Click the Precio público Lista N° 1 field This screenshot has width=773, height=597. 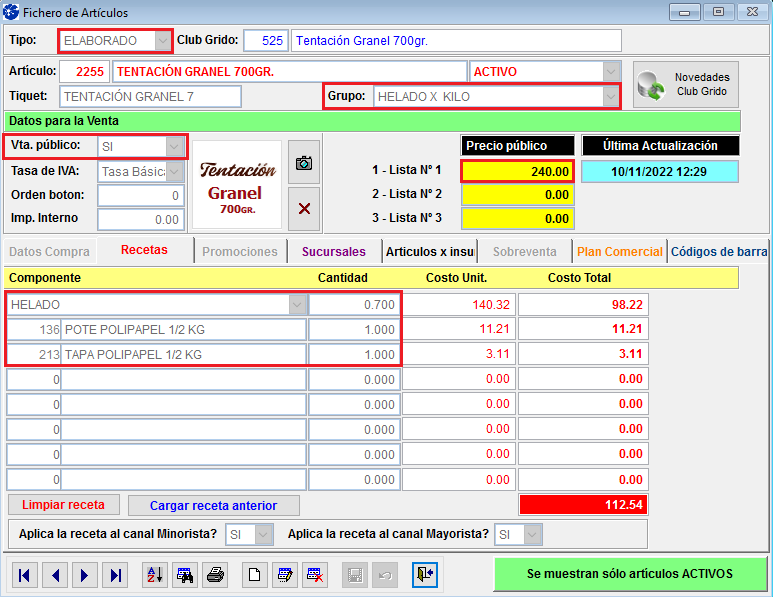(517, 171)
